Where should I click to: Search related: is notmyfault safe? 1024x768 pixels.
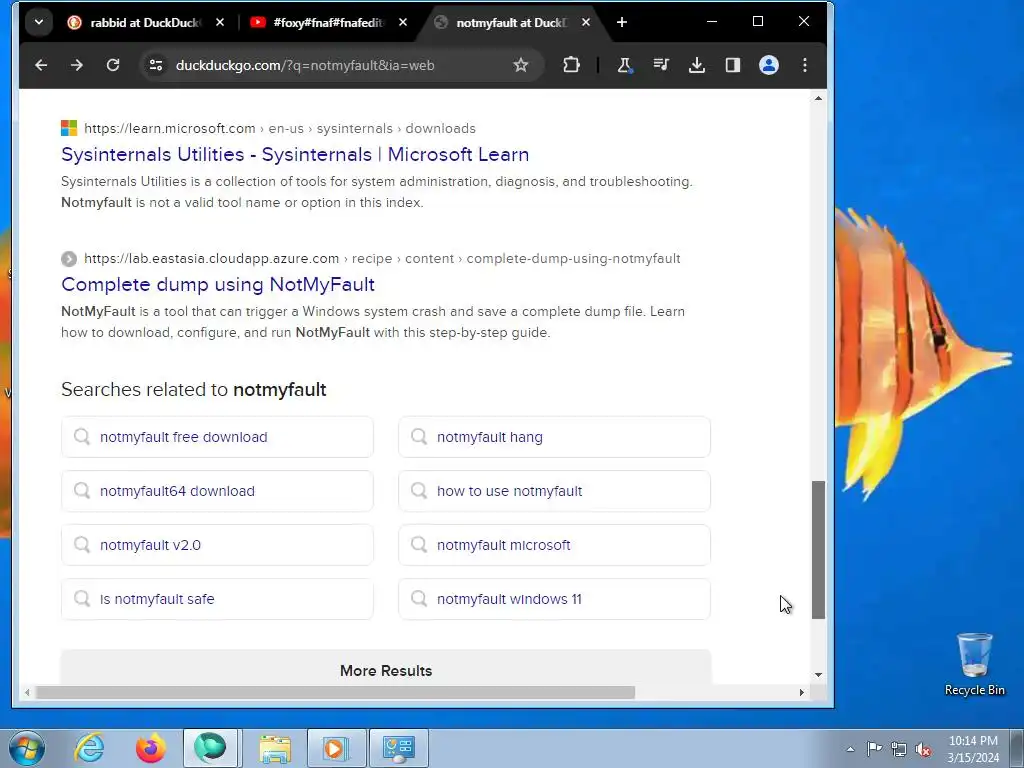[217, 599]
